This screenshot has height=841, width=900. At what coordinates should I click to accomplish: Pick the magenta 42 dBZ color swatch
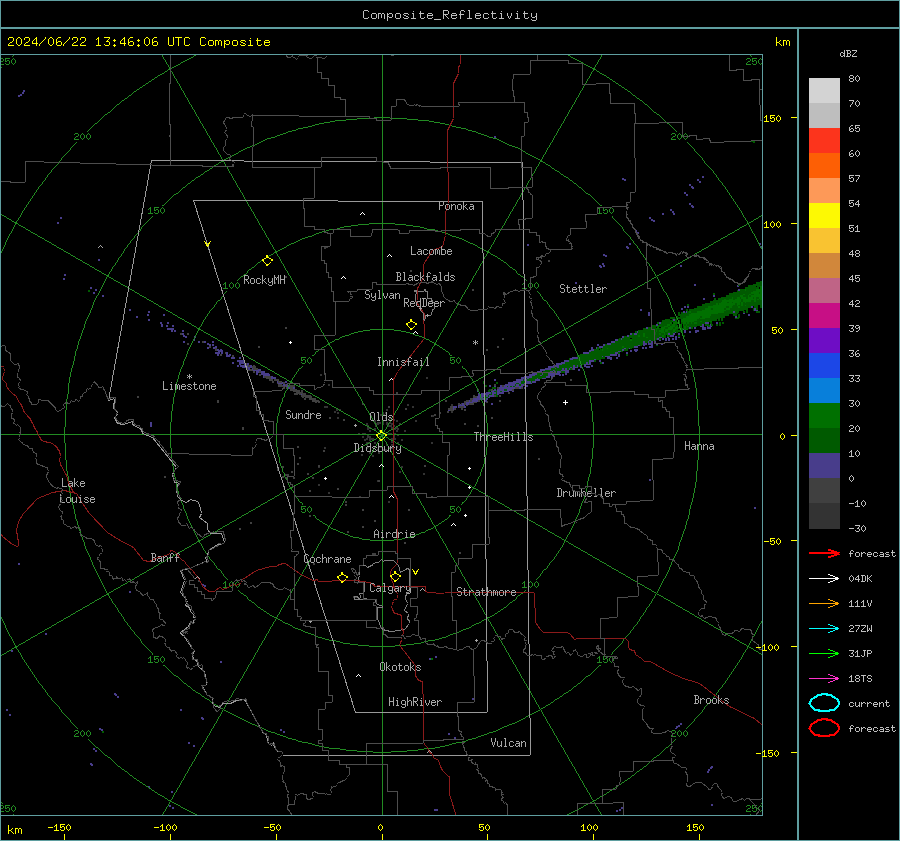824,315
